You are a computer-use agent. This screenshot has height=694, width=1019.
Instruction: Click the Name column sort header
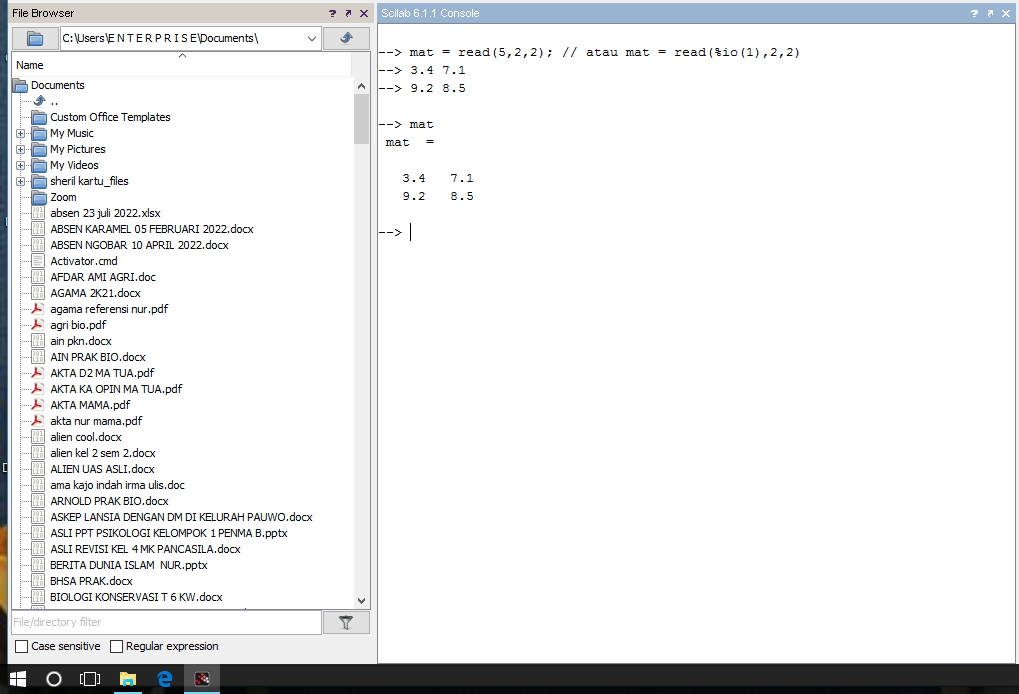coord(182,65)
